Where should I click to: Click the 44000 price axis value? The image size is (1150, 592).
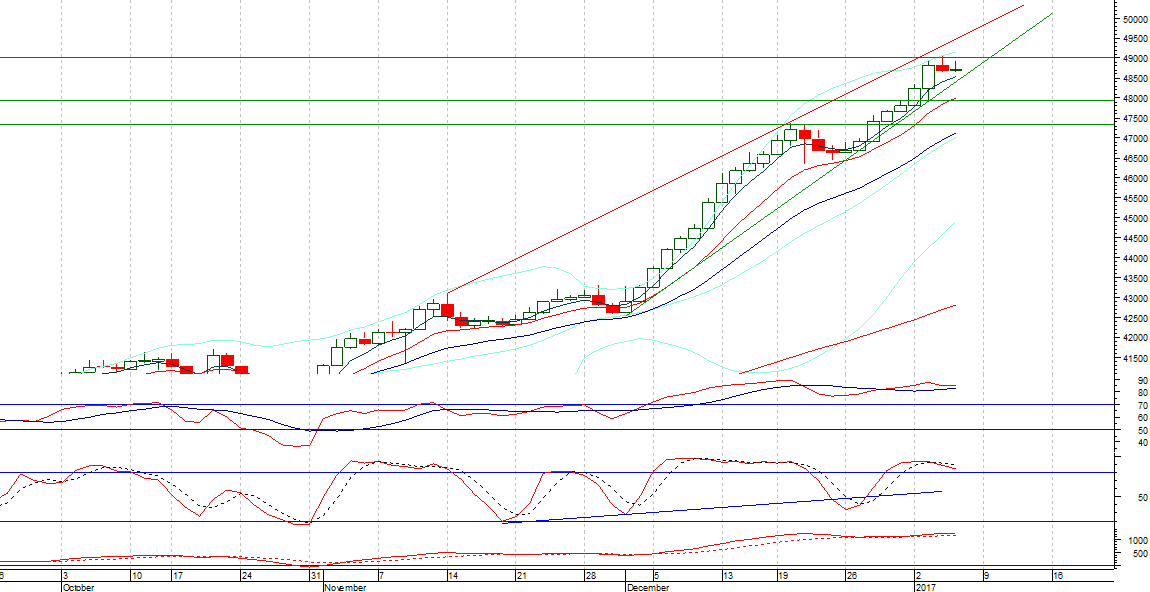1134,259
